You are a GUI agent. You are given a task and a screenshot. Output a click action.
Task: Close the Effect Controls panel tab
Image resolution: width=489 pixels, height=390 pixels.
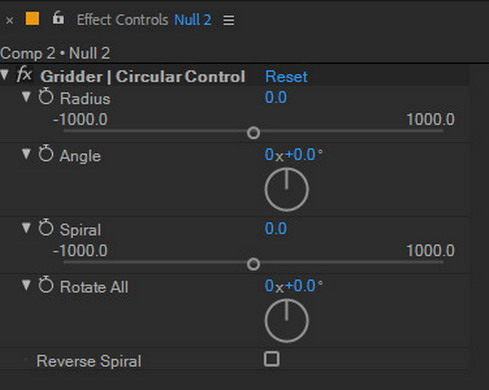click(x=10, y=21)
